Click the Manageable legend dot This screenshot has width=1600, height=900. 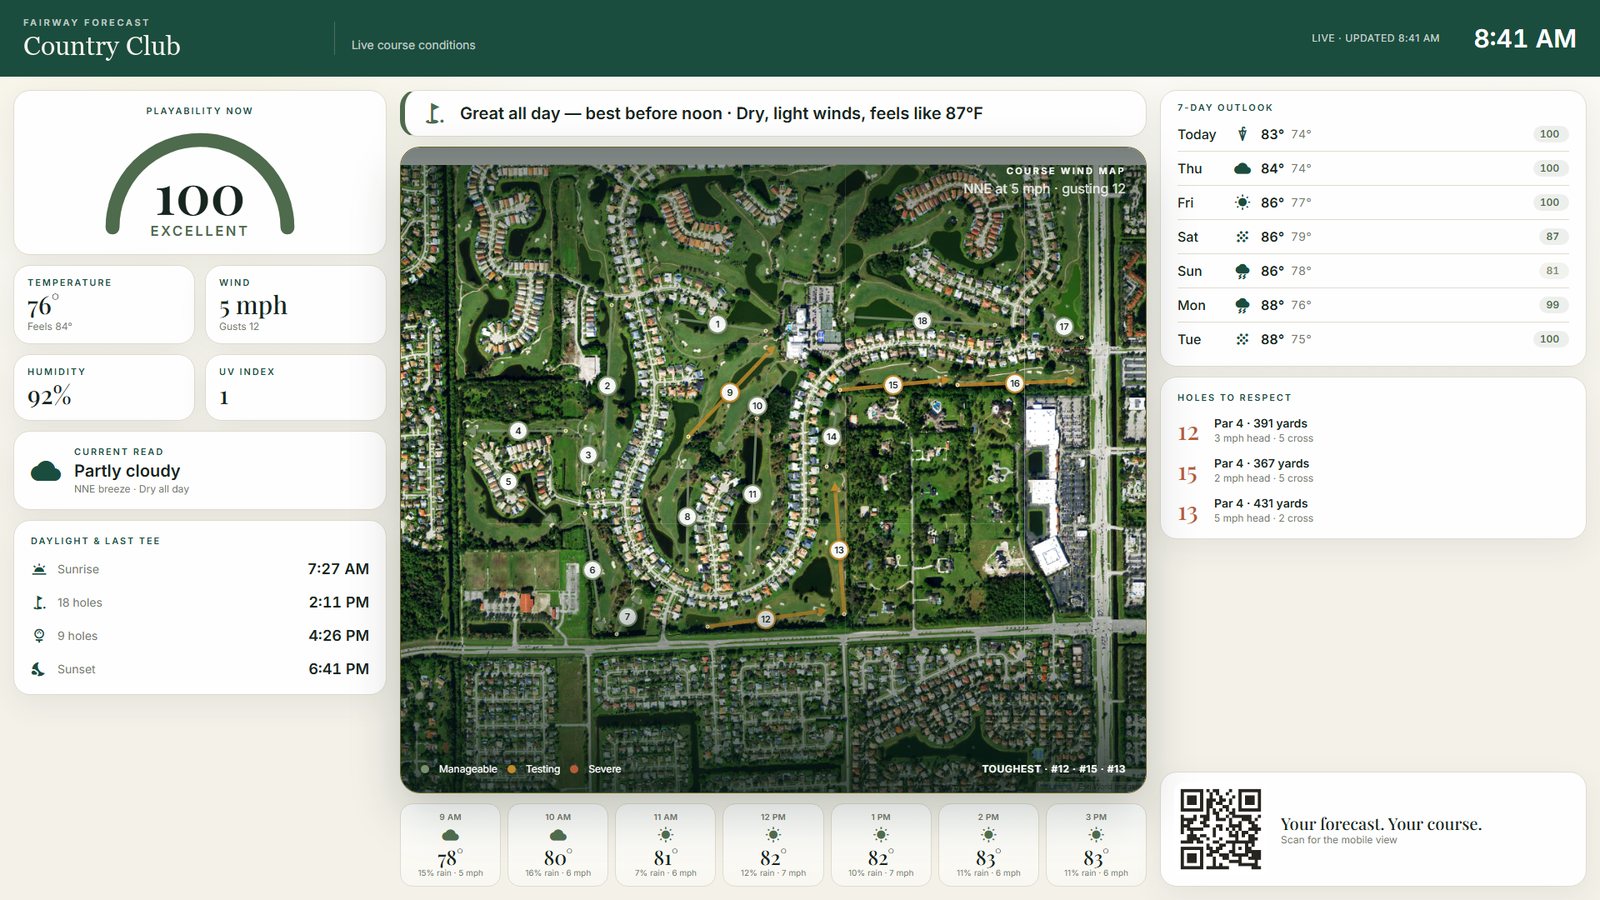[425, 769]
